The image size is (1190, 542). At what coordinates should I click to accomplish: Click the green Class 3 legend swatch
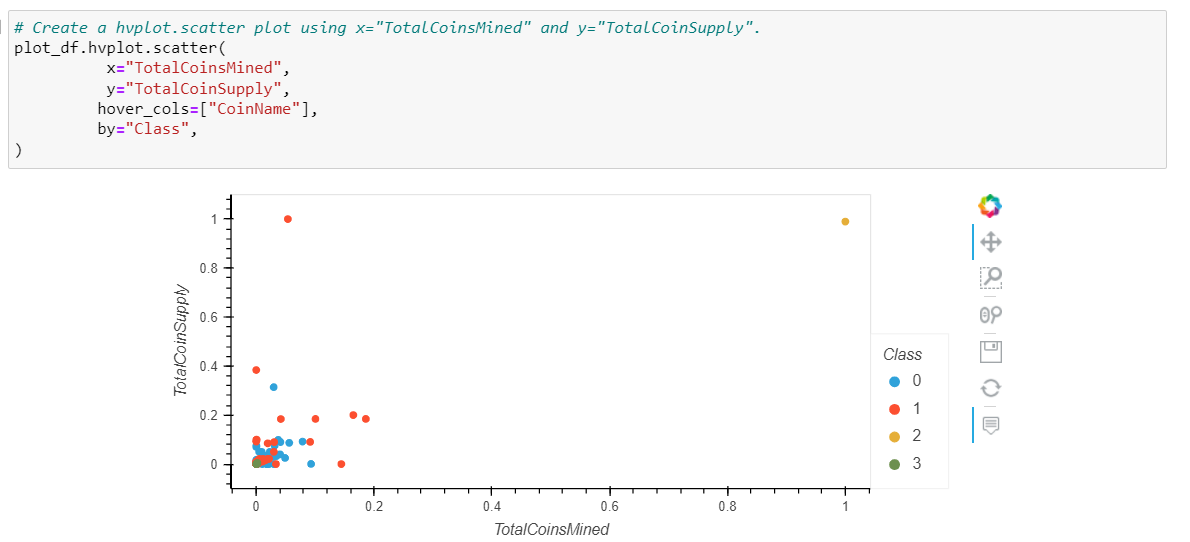(894, 464)
